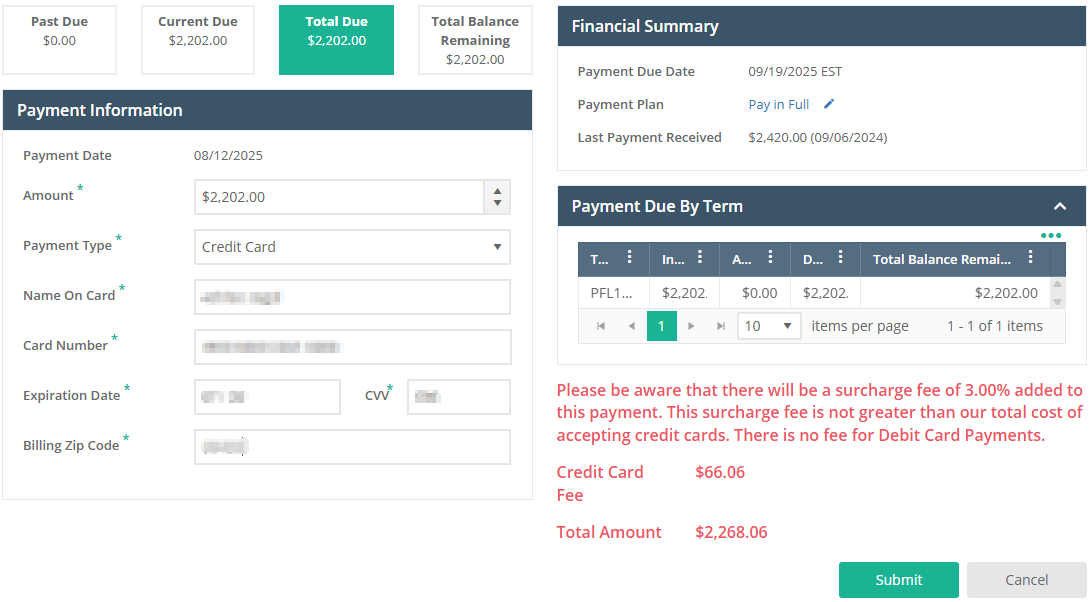Viewport: 1089px width, 602px height.
Task: Open the Payment Type dropdown
Action: [x=352, y=247]
